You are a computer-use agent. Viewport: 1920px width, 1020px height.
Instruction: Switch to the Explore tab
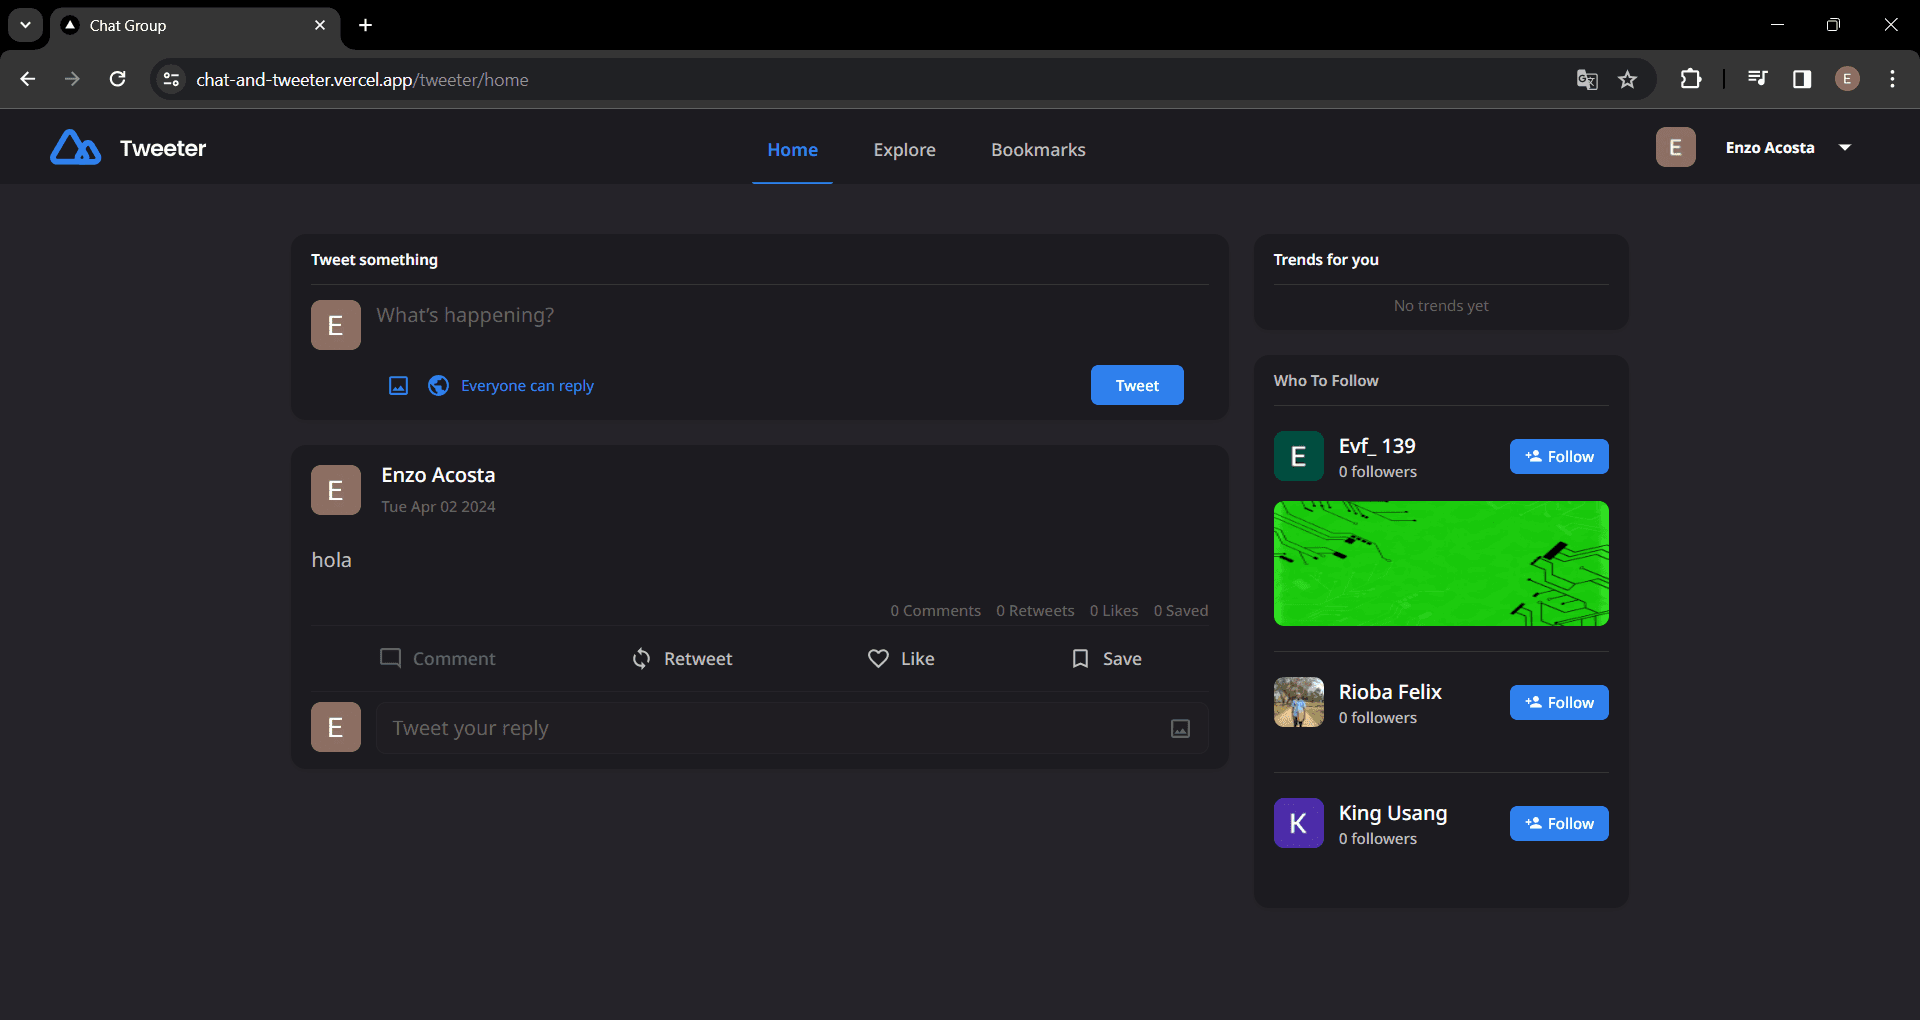904,150
